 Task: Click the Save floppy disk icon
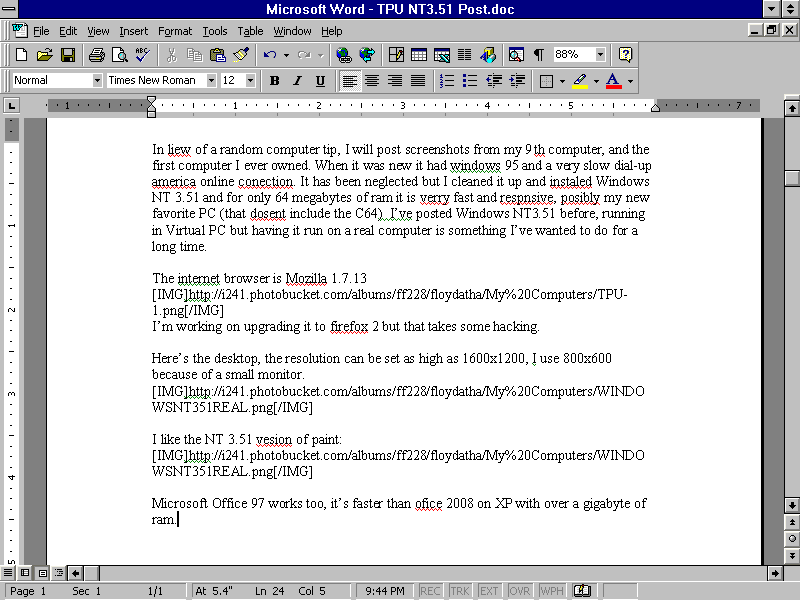coord(68,55)
